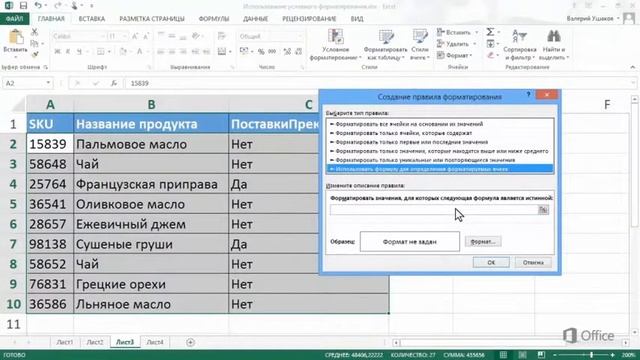Viewport: 640px width, 360px height.
Task: Open borders dropdown in Шрифт group
Action: pyautogui.click(x=109, y=51)
